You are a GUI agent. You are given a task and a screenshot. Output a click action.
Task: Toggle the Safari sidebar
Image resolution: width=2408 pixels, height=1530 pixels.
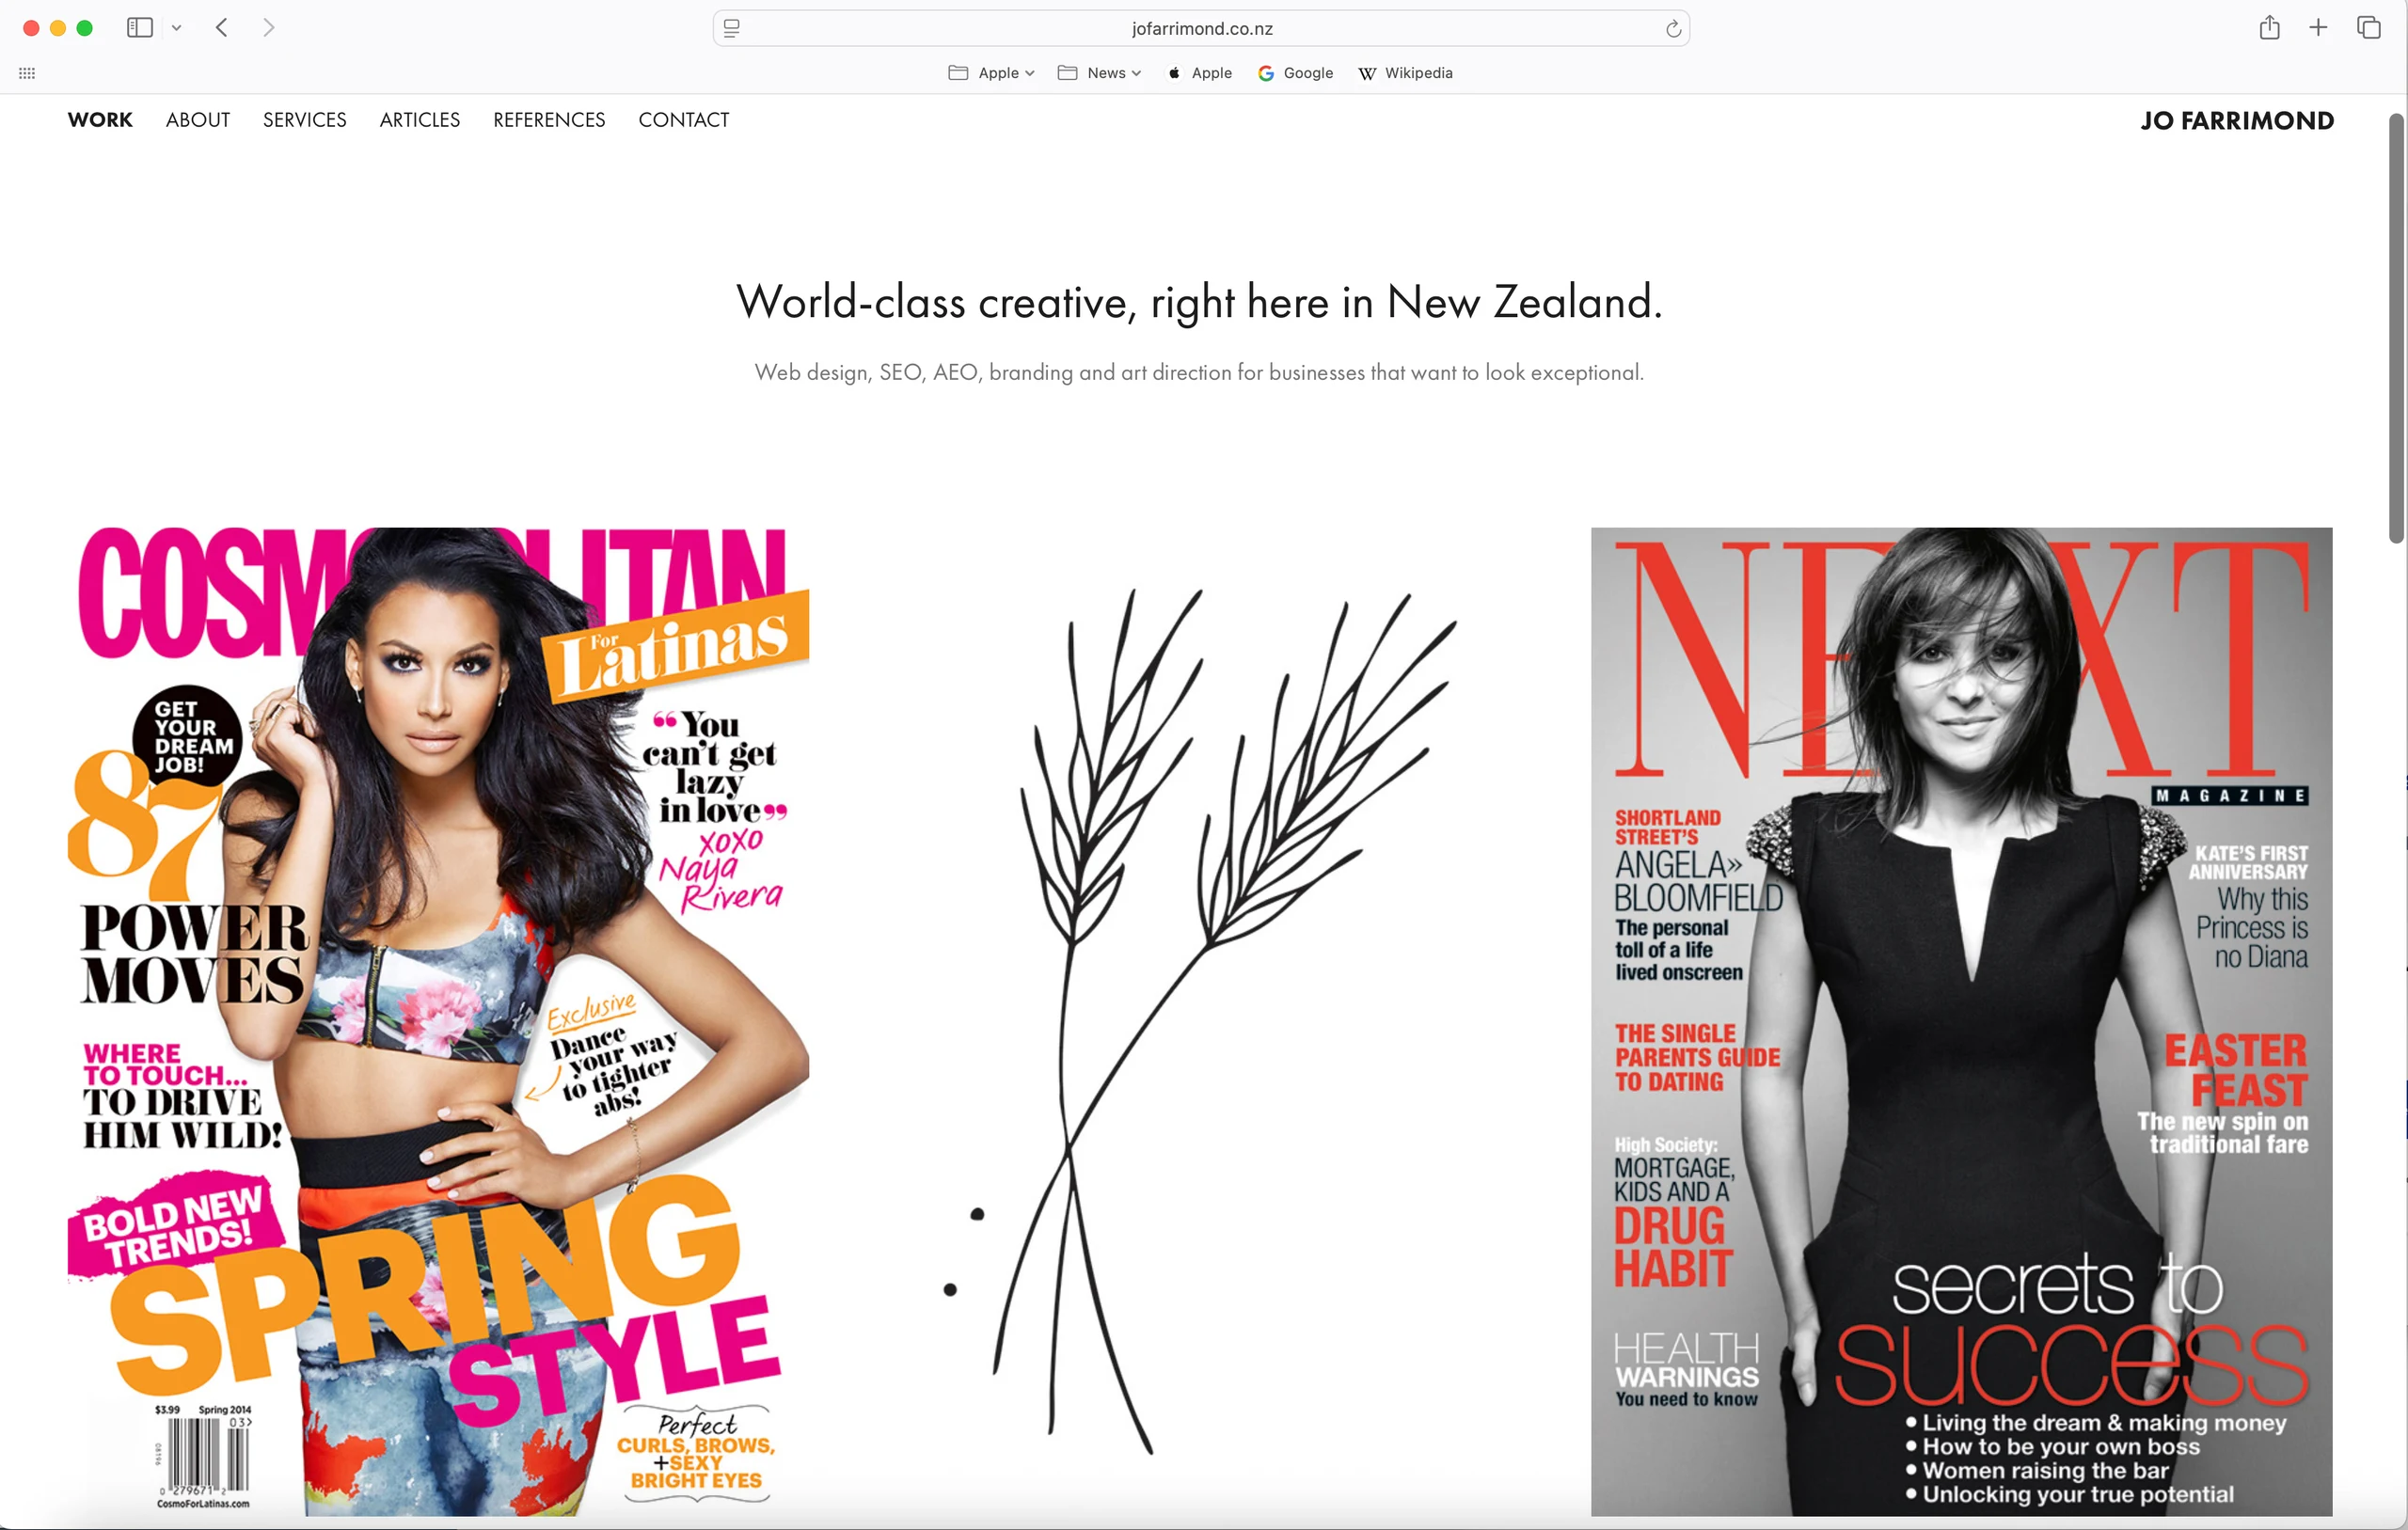coord(140,28)
